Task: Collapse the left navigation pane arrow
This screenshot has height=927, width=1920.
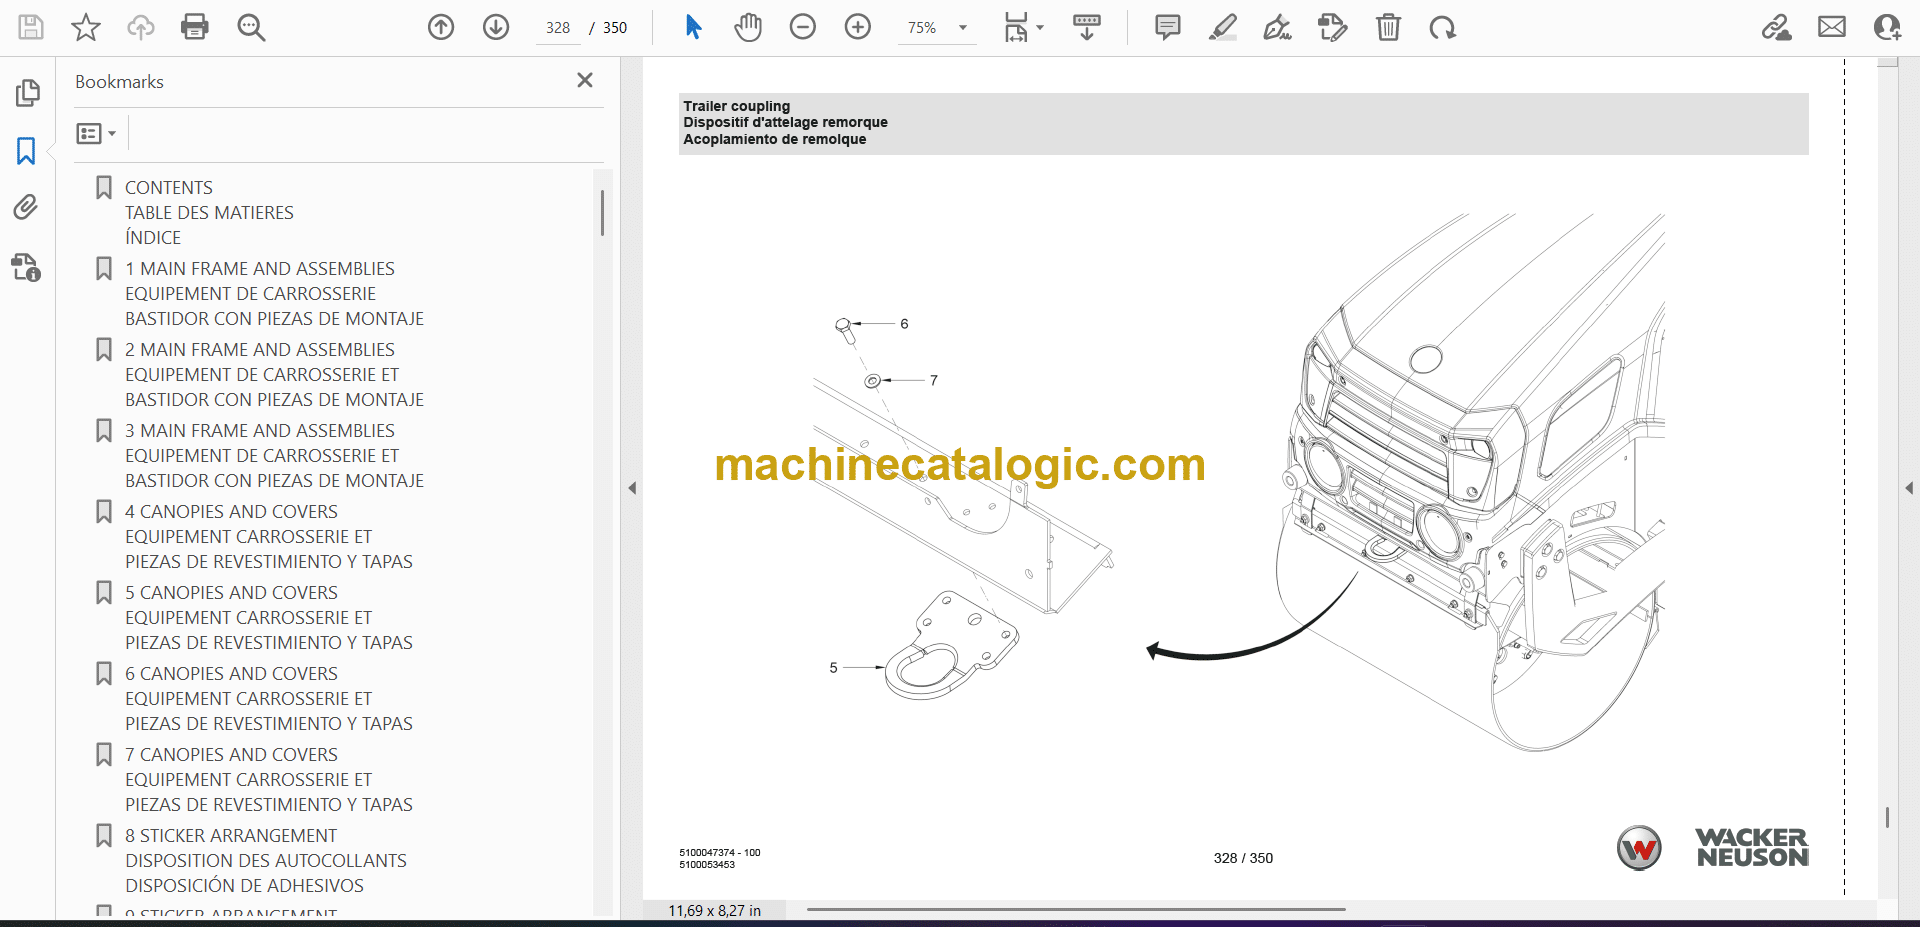Action: point(632,488)
